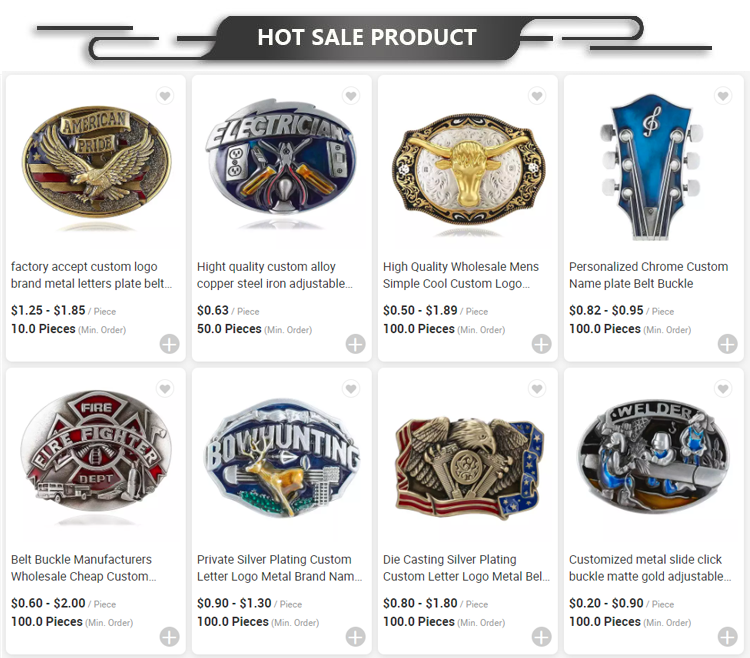750x658 pixels.
Task: Add longhorn bull buckle with plus icon
Action: pos(541,344)
